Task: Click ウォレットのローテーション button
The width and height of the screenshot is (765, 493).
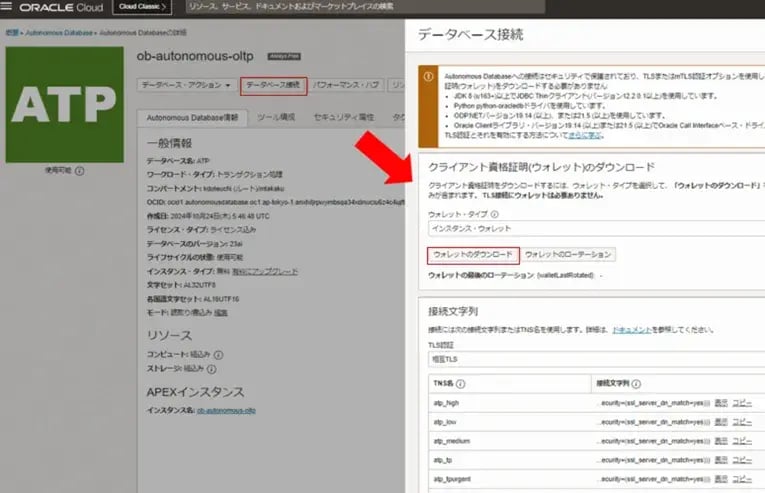Action: click(x=568, y=254)
